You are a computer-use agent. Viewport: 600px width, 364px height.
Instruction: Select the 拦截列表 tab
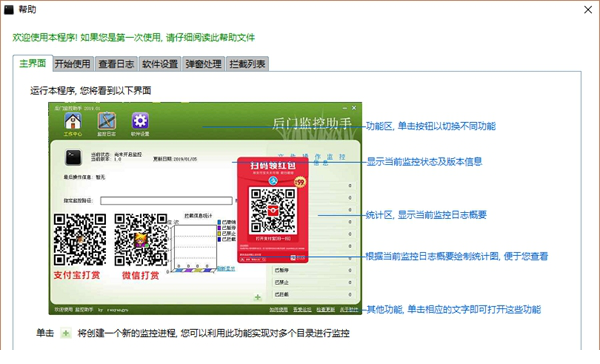coord(248,64)
